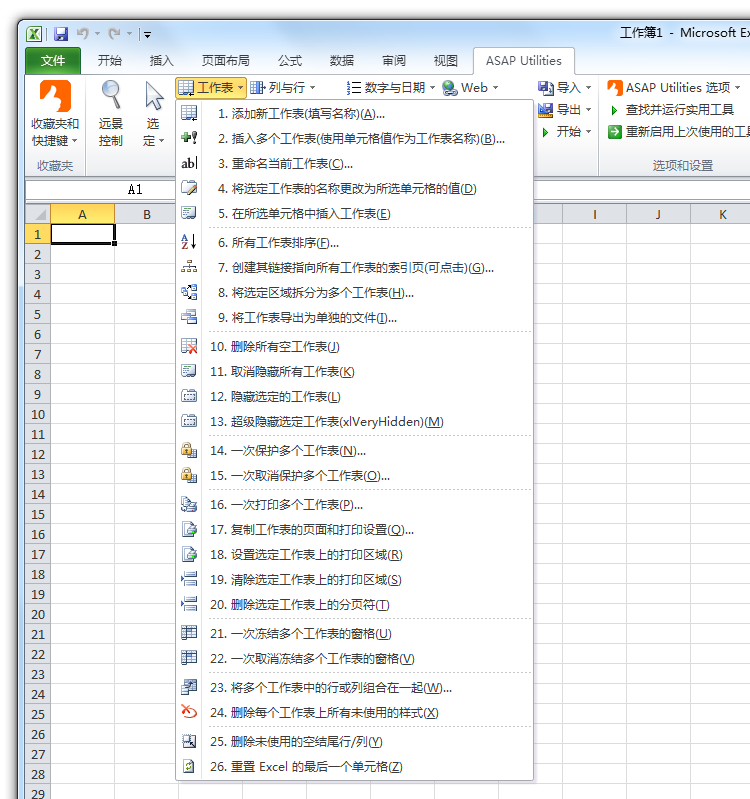Click 查找并运行实用工具 button
The width and height of the screenshot is (750, 799).
pyautogui.click(x=673, y=110)
